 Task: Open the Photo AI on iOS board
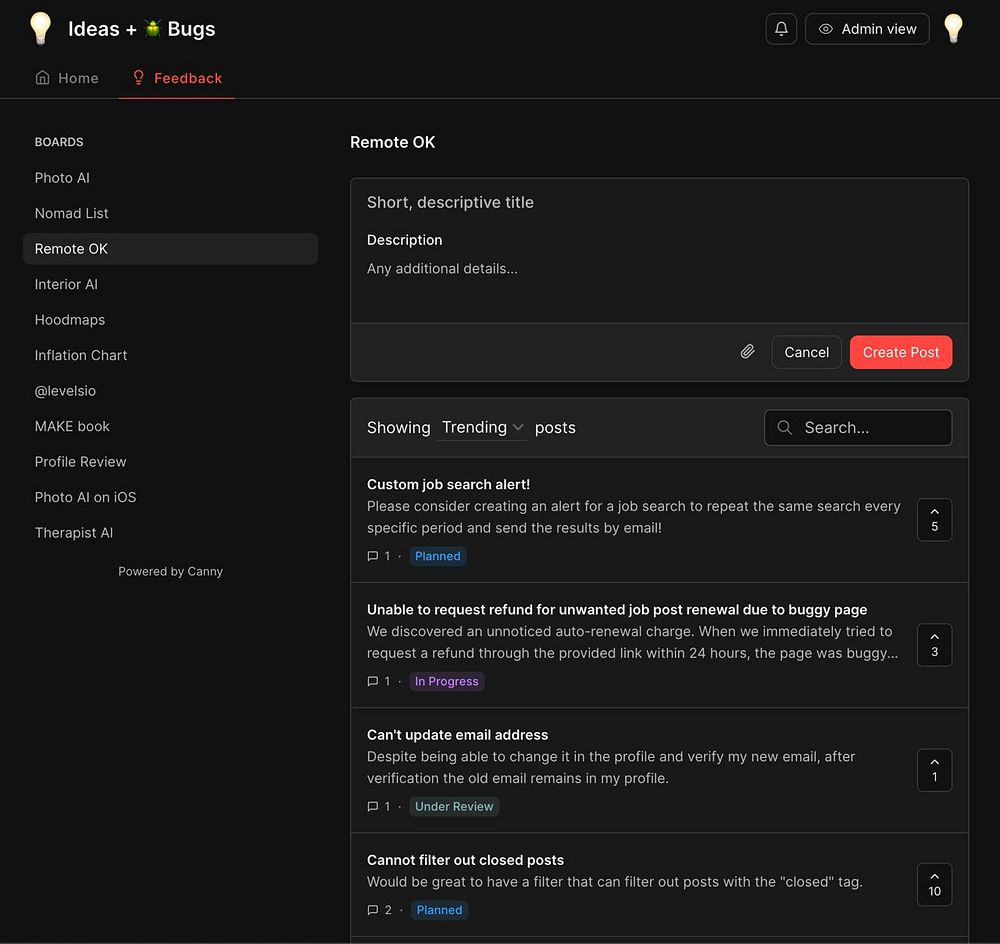[85, 497]
